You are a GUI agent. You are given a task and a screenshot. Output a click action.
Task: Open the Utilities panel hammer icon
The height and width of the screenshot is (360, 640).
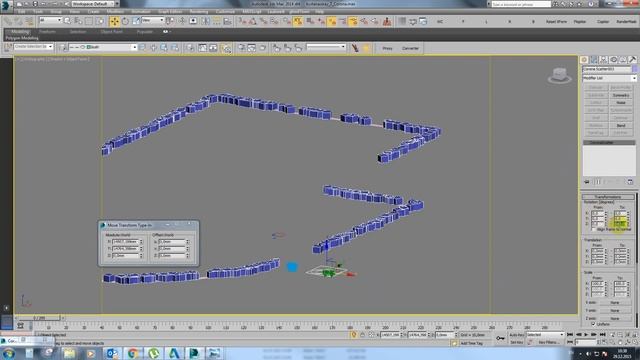click(633, 60)
